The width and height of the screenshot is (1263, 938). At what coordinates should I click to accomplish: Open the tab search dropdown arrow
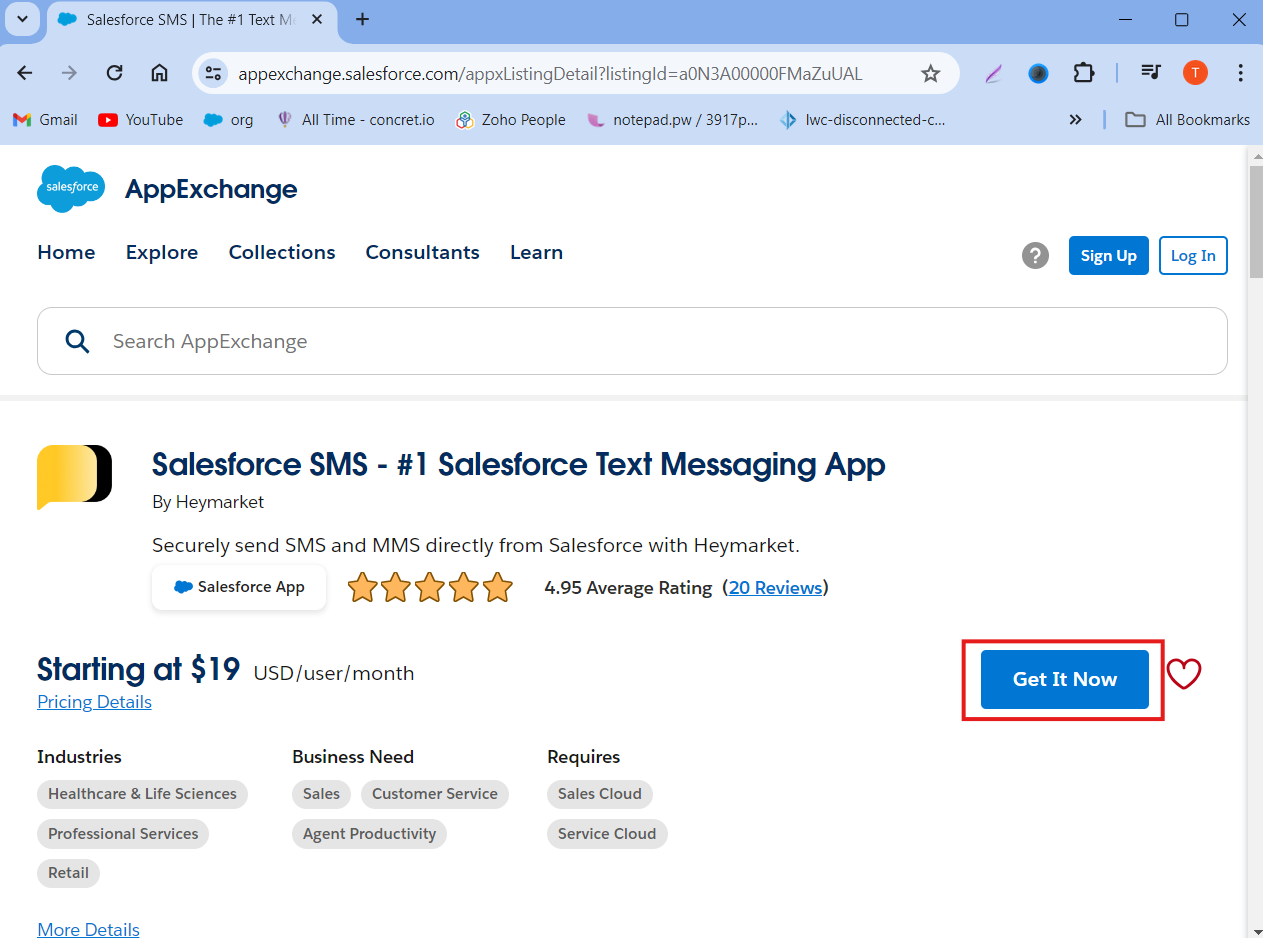(22, 19)
